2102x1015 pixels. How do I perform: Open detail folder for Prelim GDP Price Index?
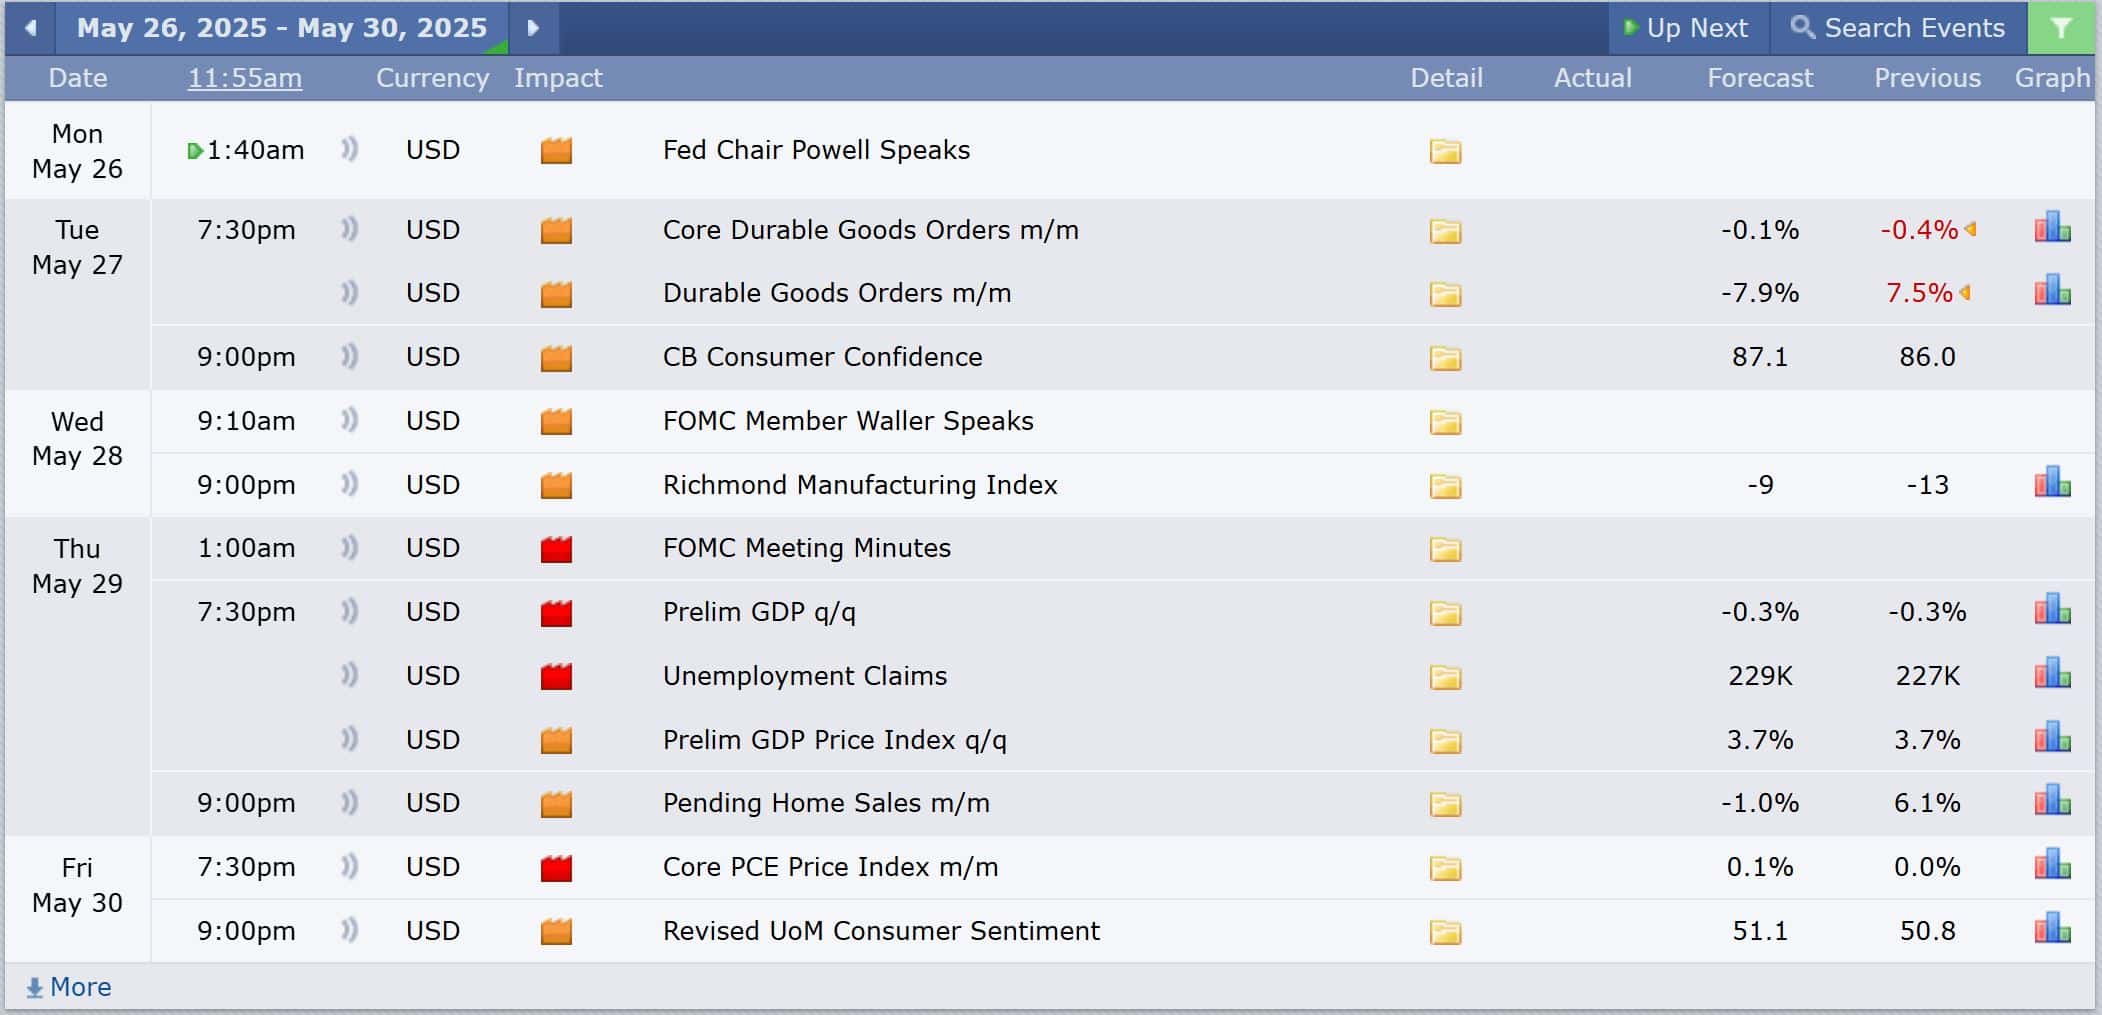pyautogui.click(x=1445, y=741)
